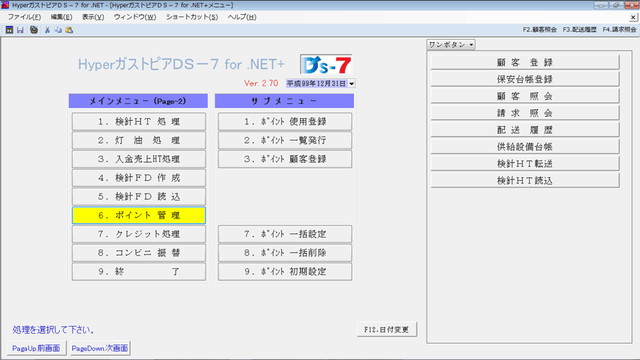Click the cut scissors icon
Screen dimensions: 640x360
(x=47, y=30)
